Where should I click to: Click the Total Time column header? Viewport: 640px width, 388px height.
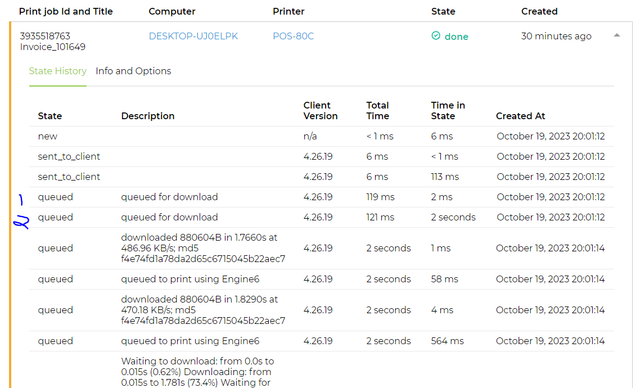(378, 111)
